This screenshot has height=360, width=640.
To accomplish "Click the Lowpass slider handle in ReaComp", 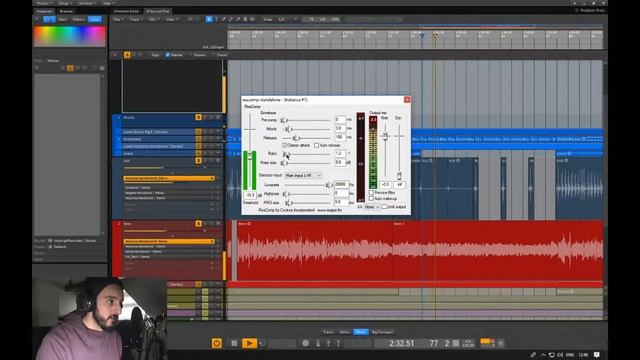I will [x=329, y=185].
